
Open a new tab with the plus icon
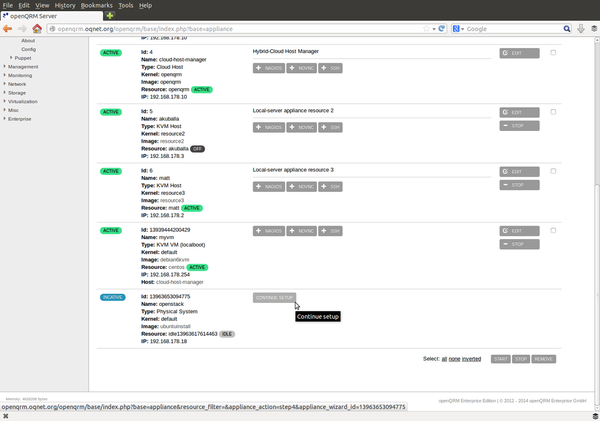(x=110, y=16)
